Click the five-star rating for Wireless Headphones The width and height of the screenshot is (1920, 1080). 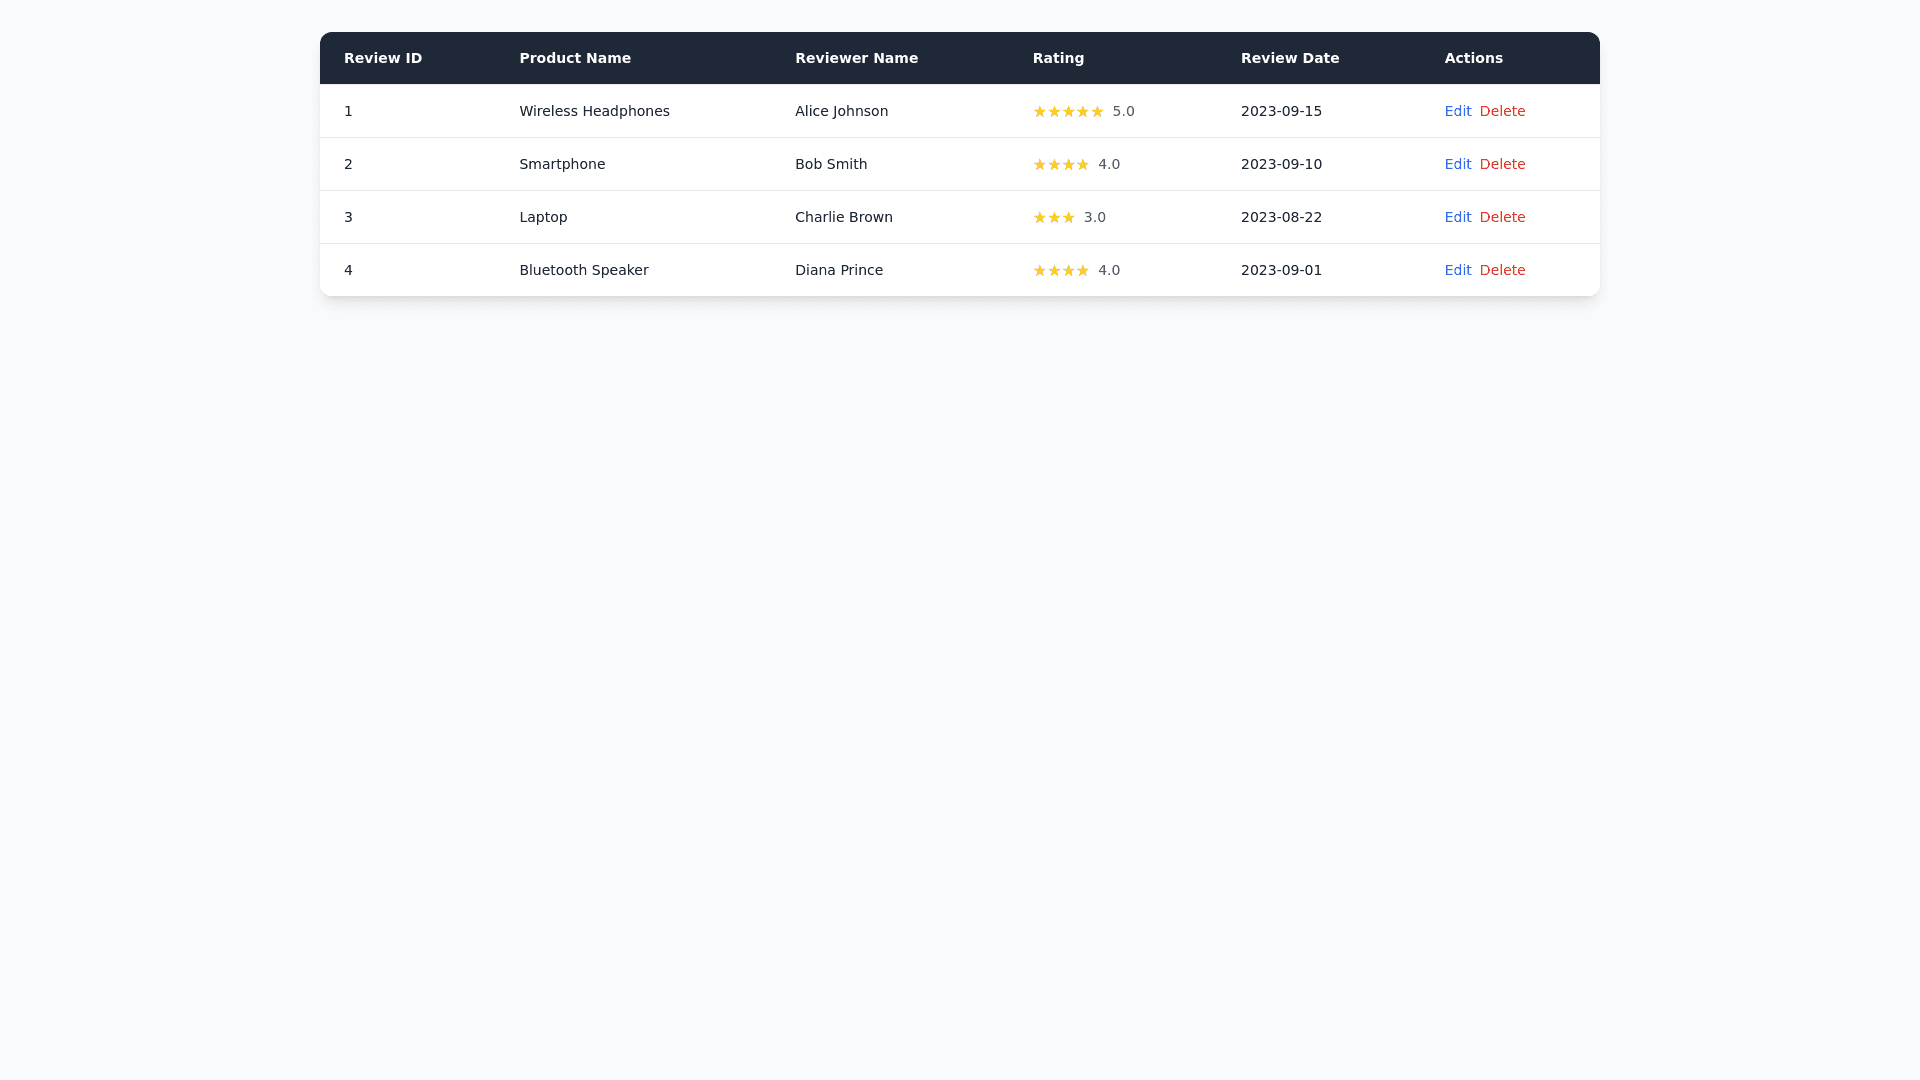(x=1068, y=111)
